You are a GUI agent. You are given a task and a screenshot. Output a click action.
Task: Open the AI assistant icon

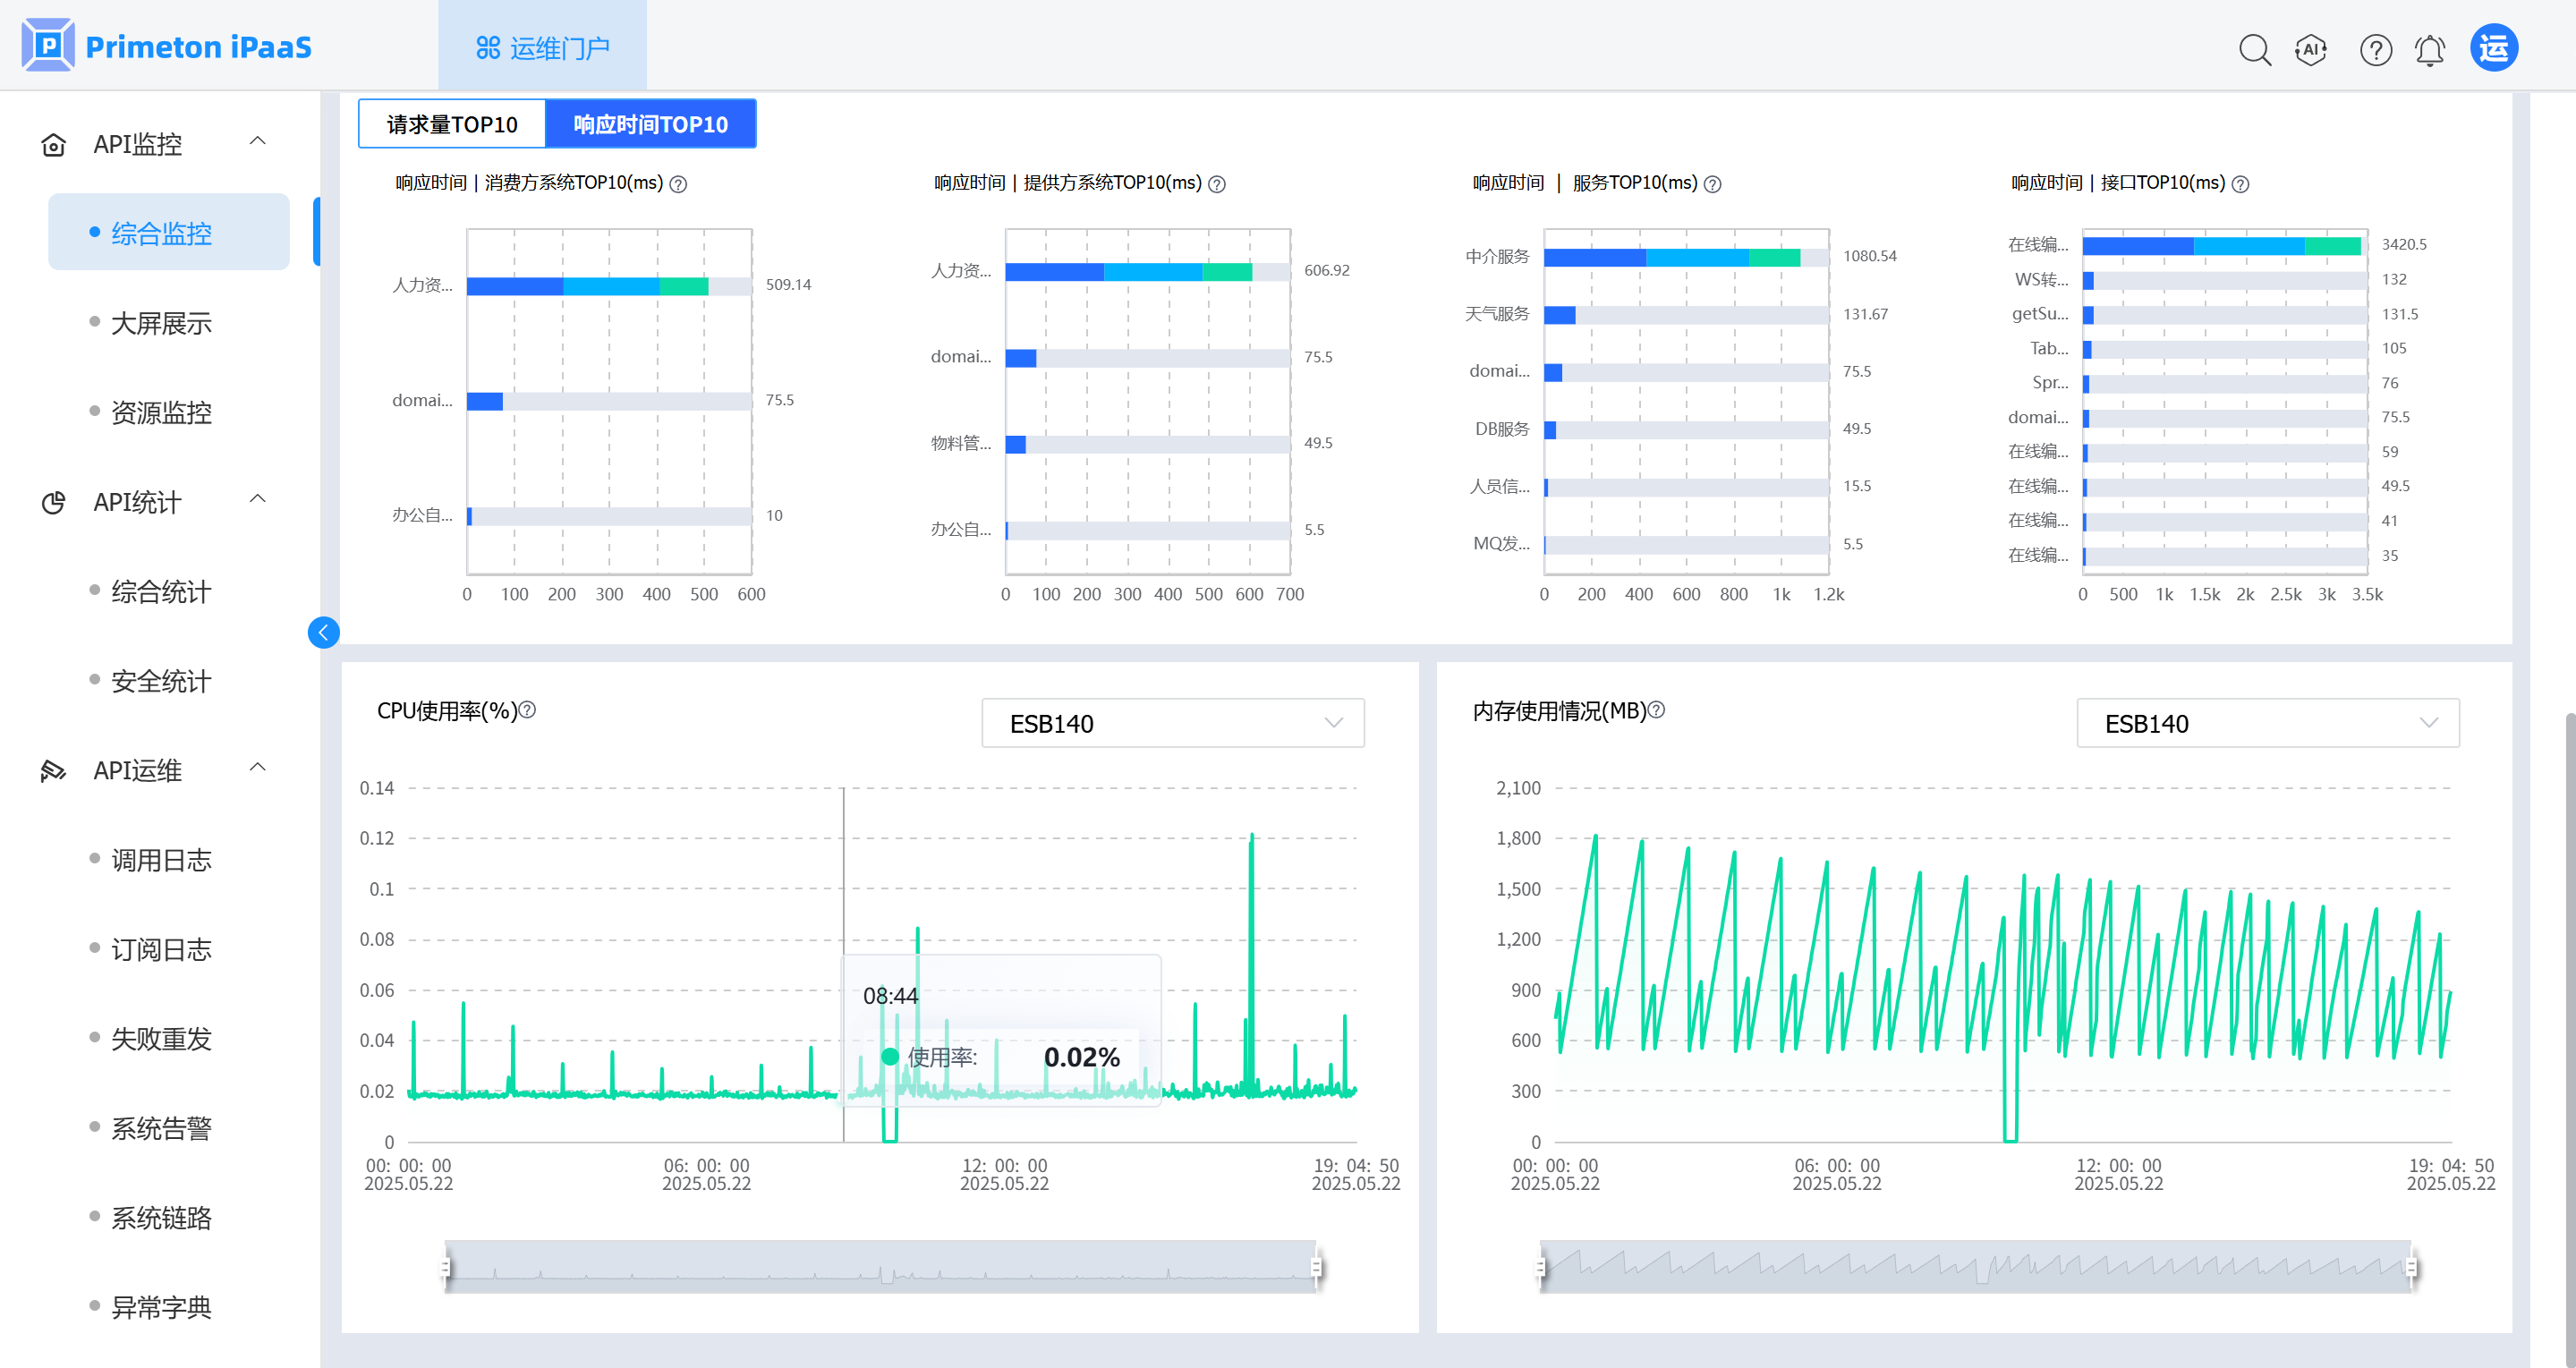(x=2311, y=49)
